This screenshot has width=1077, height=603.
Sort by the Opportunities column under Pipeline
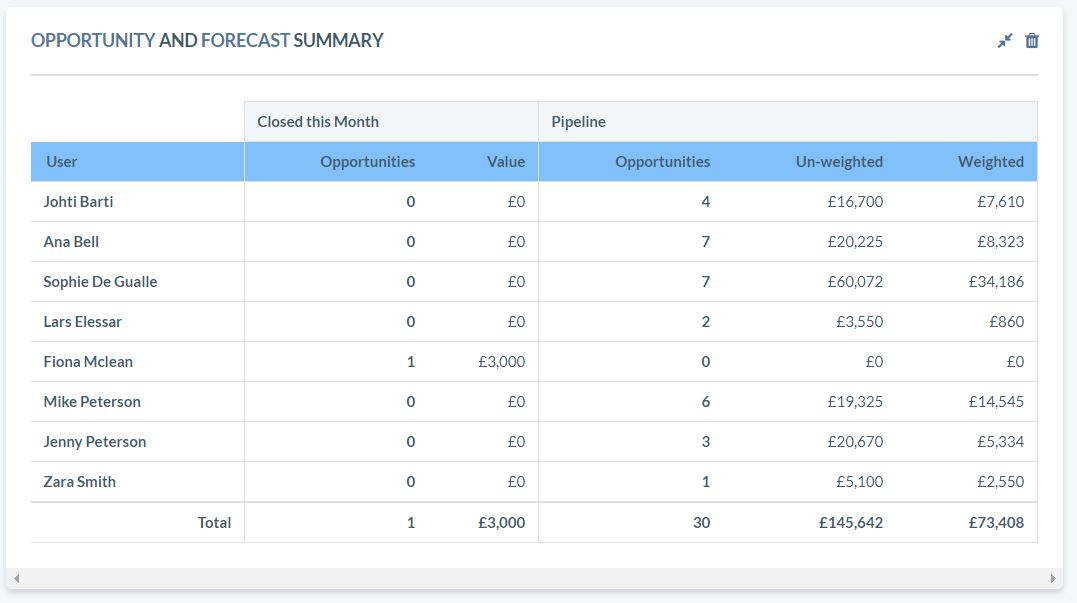[x=664, y=161]
